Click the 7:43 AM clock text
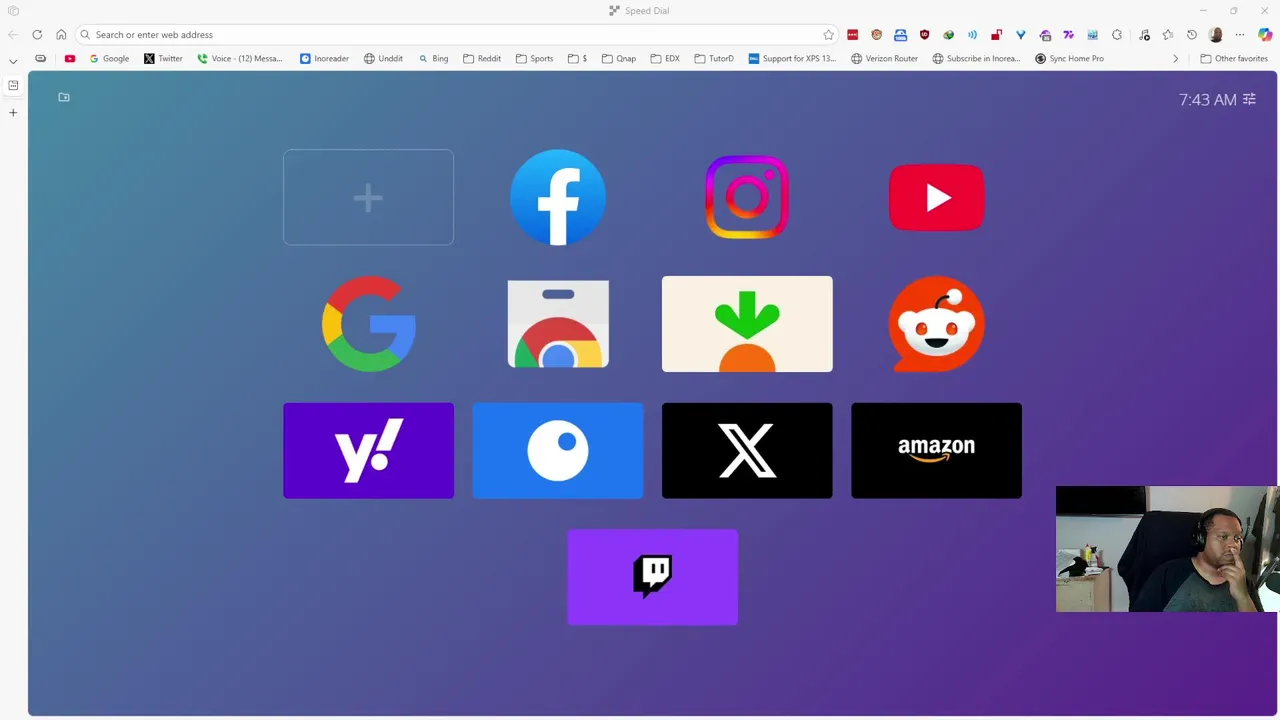This screenshot has height=720, width=1280. pyautogui.click(x=1208, y=99)
